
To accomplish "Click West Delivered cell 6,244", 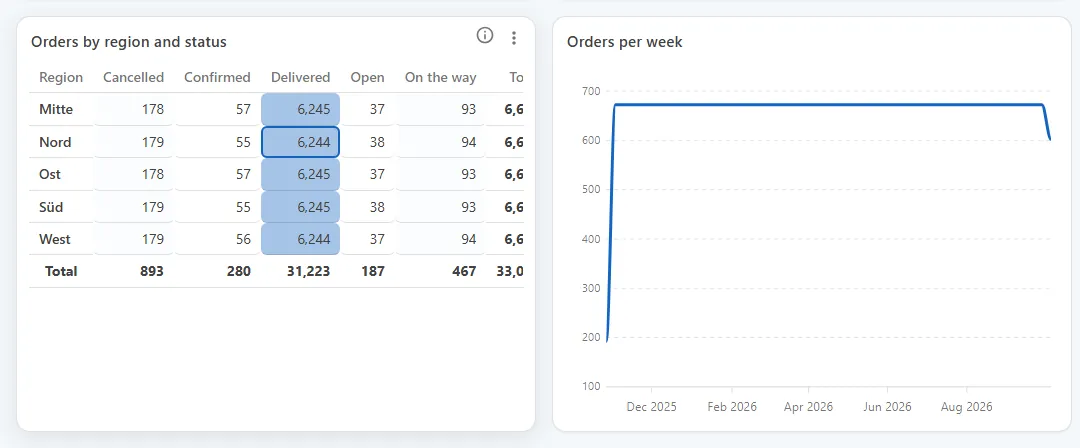I will 300,239.
